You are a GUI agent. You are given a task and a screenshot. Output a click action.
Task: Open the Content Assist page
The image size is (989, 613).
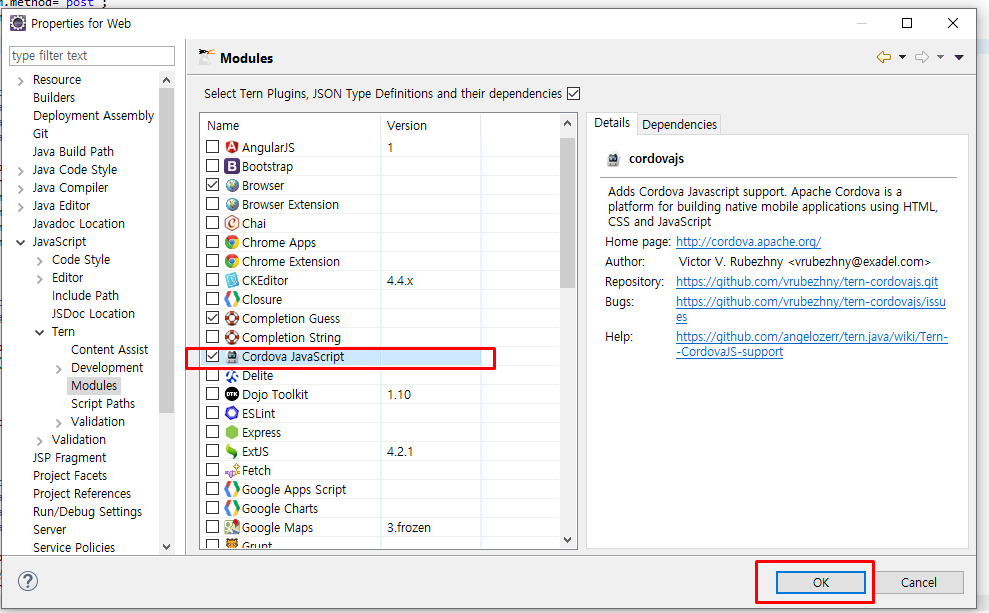(109, 349)
